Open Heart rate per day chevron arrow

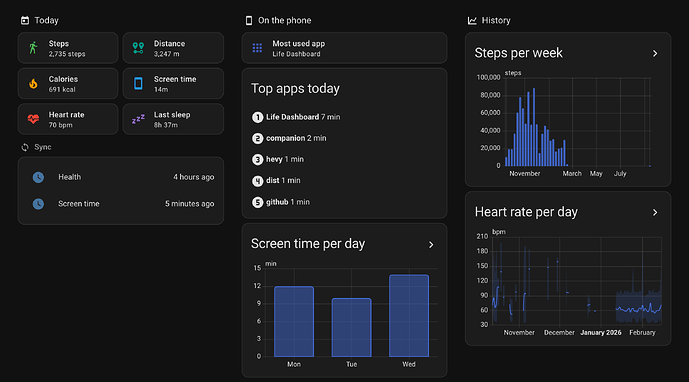[655, 213]
